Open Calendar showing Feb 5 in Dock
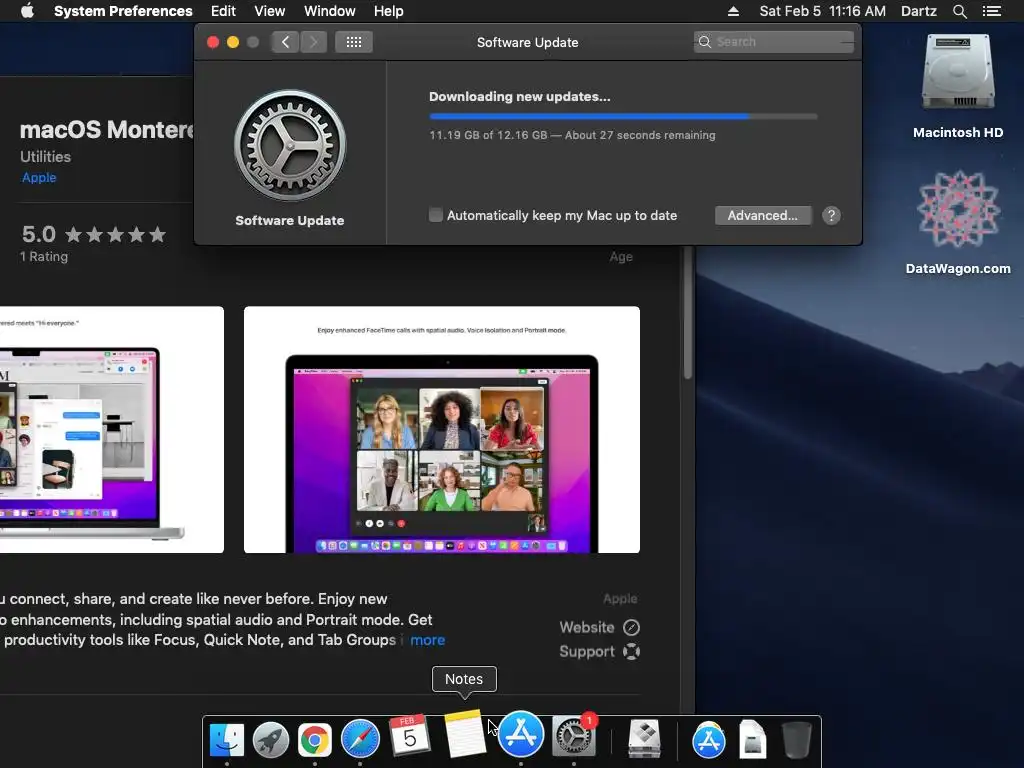 click(409, 735)
